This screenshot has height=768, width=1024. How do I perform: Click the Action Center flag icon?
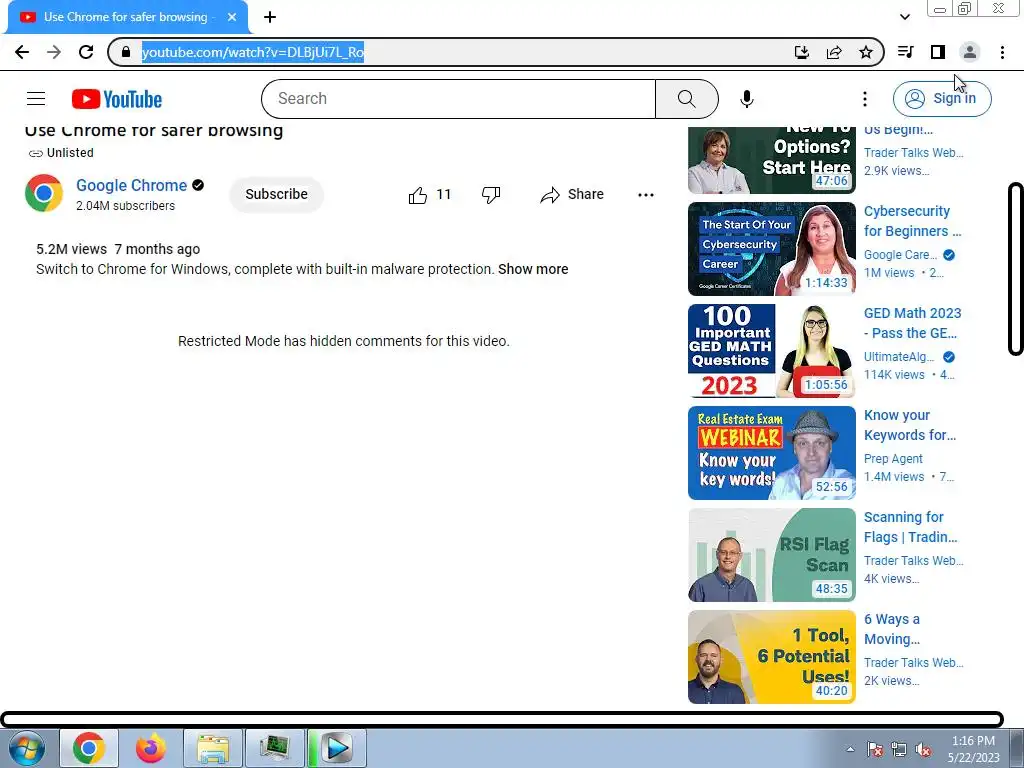click(874, 749)
